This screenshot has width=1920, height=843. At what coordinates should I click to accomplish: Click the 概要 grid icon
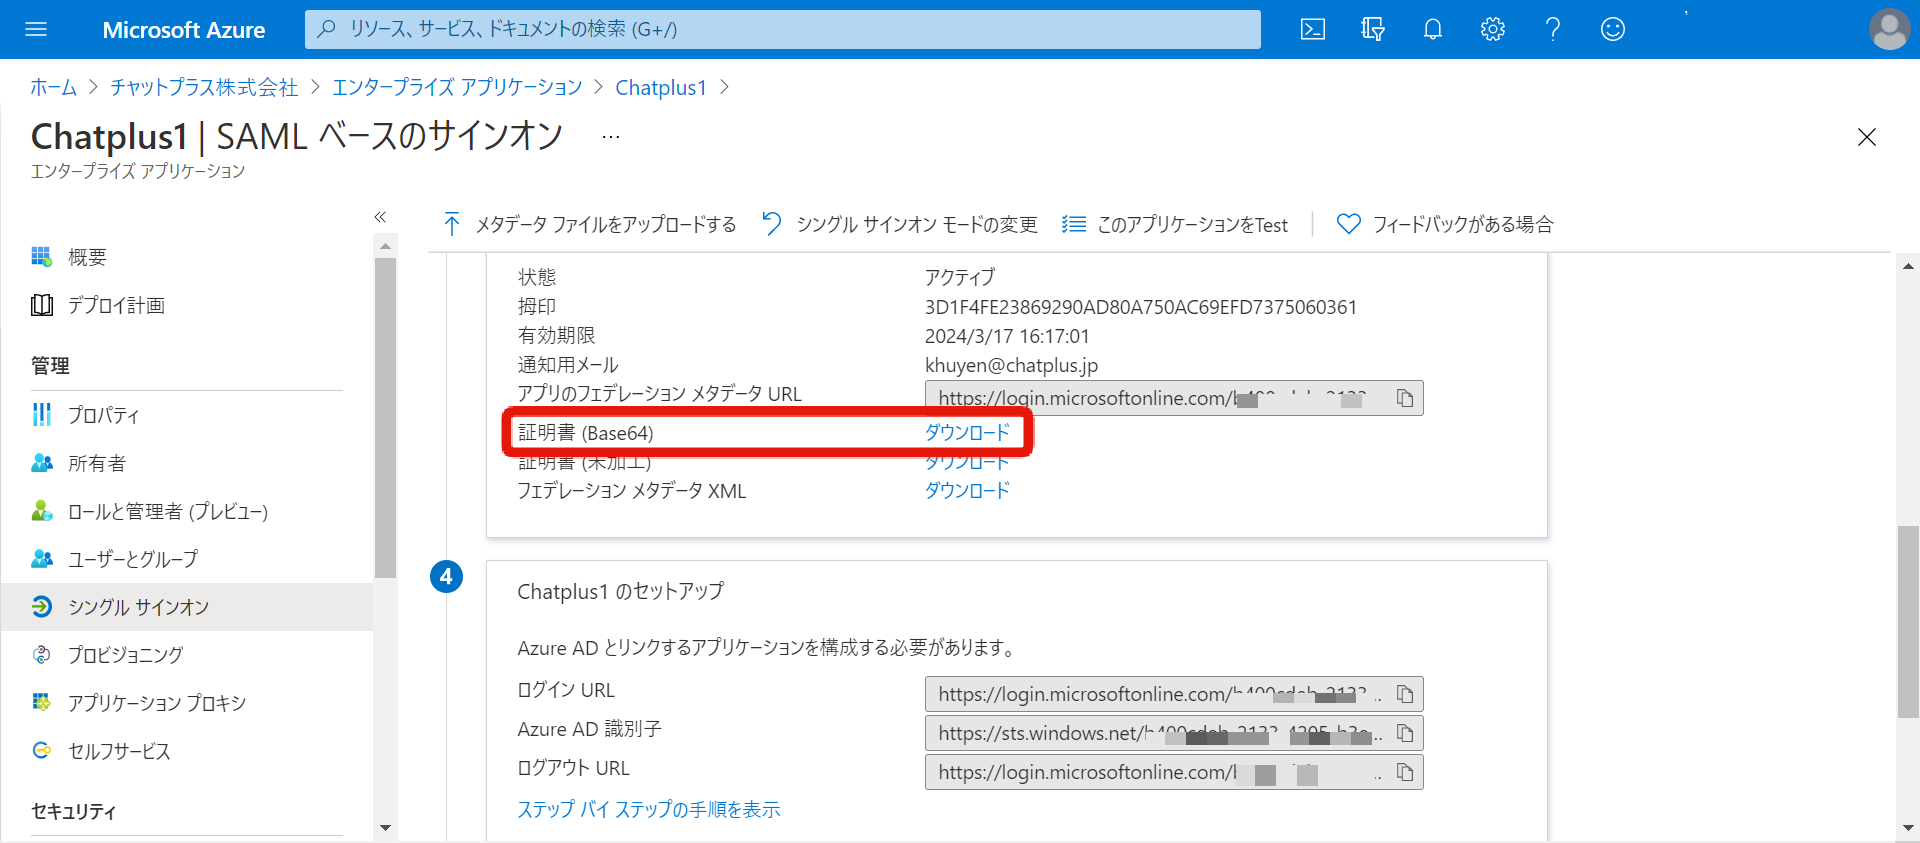(41, 257)
